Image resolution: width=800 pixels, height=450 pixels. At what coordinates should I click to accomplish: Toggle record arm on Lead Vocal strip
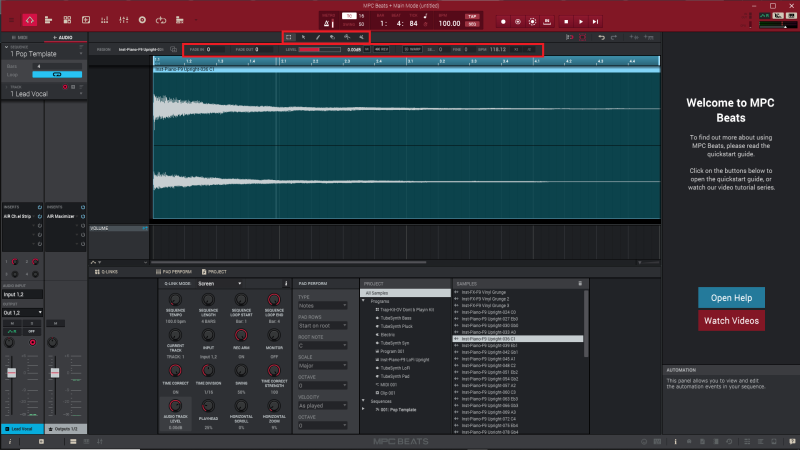33,342
